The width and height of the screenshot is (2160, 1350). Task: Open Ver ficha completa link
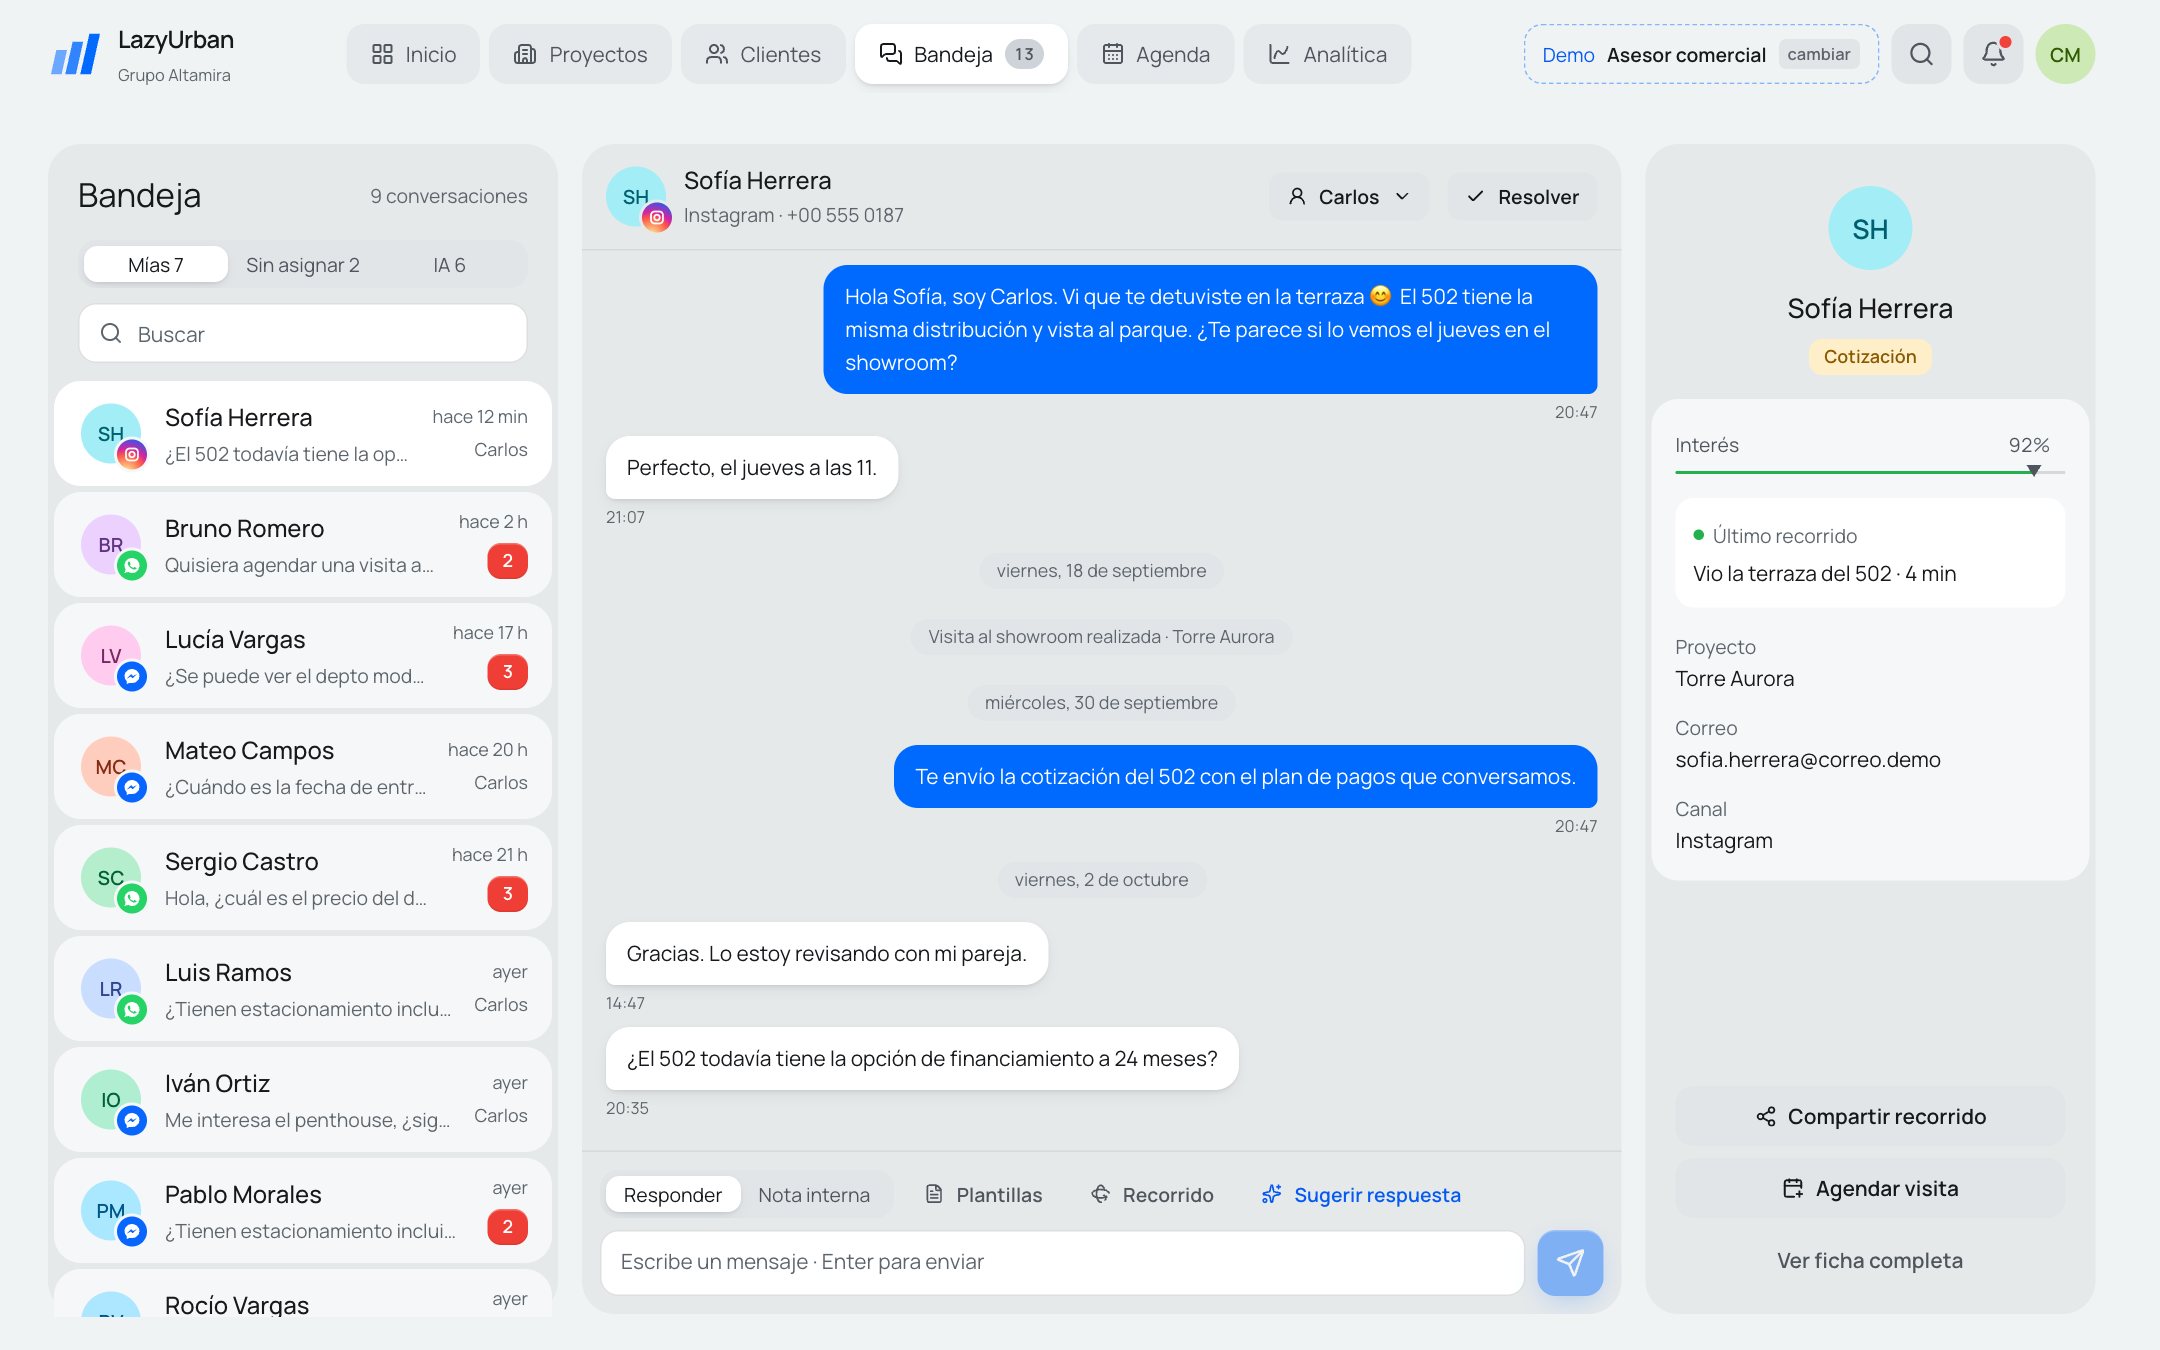point(1870,1260)
